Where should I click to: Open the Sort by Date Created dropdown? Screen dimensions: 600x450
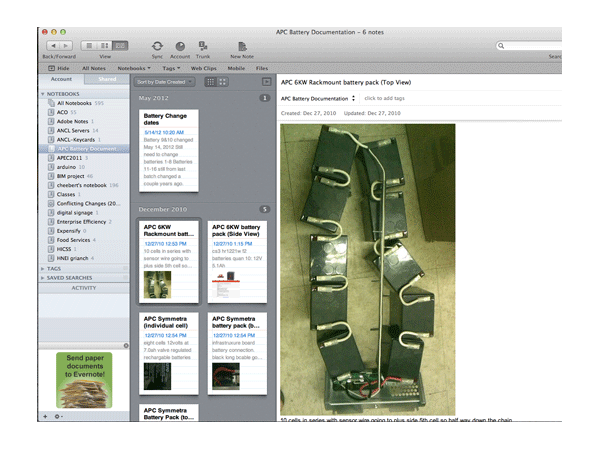pyautogui.click(x=164, y=82)
